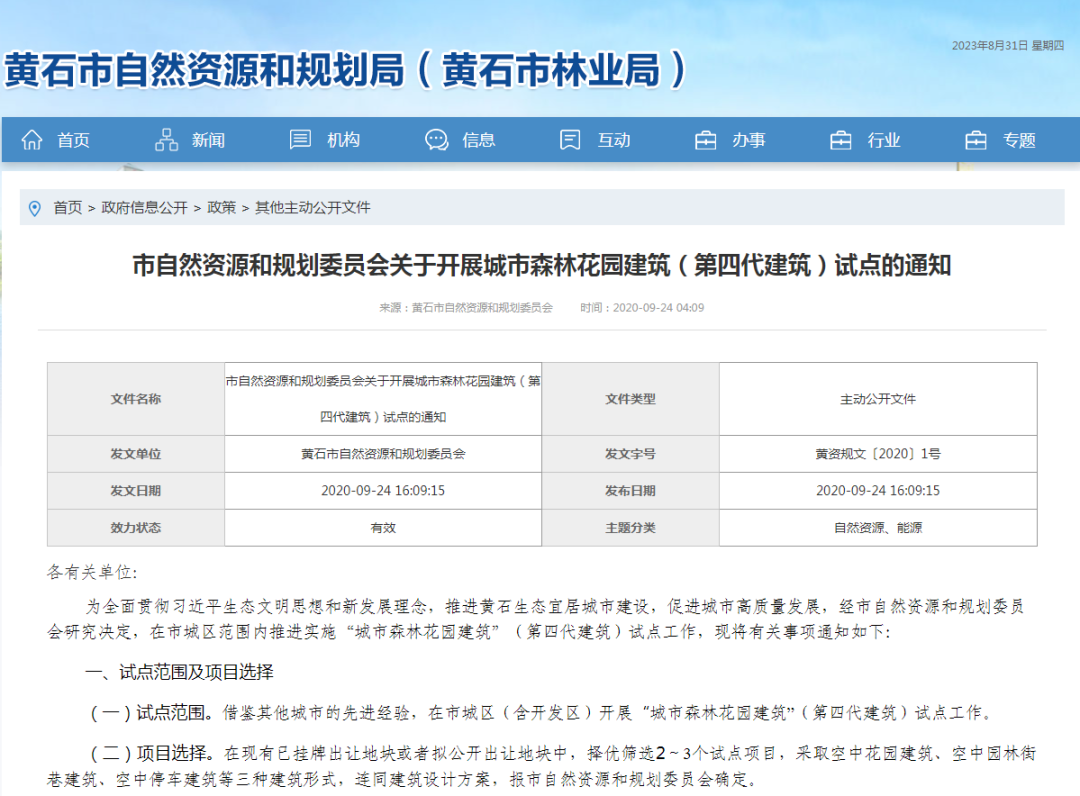Click the article headline about 第四代建筑 试点
Screen dimensions: 1080x796
click(541, 265)
